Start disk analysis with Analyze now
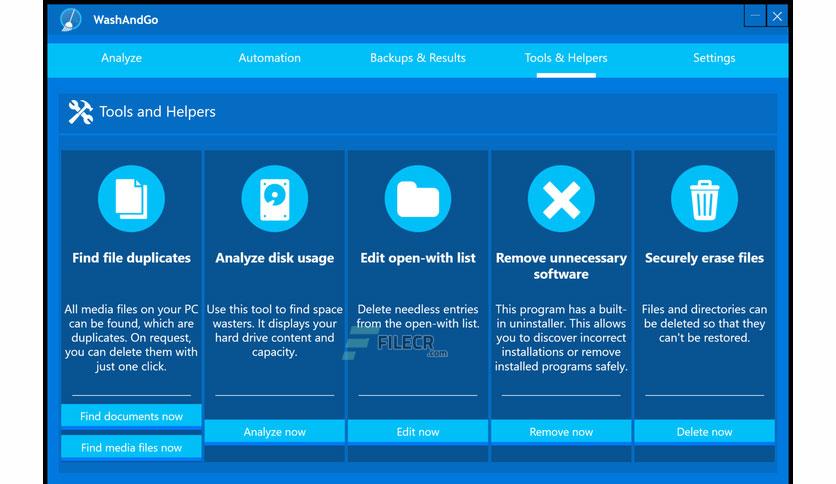The image size is (836, 484). coord(275,432)
